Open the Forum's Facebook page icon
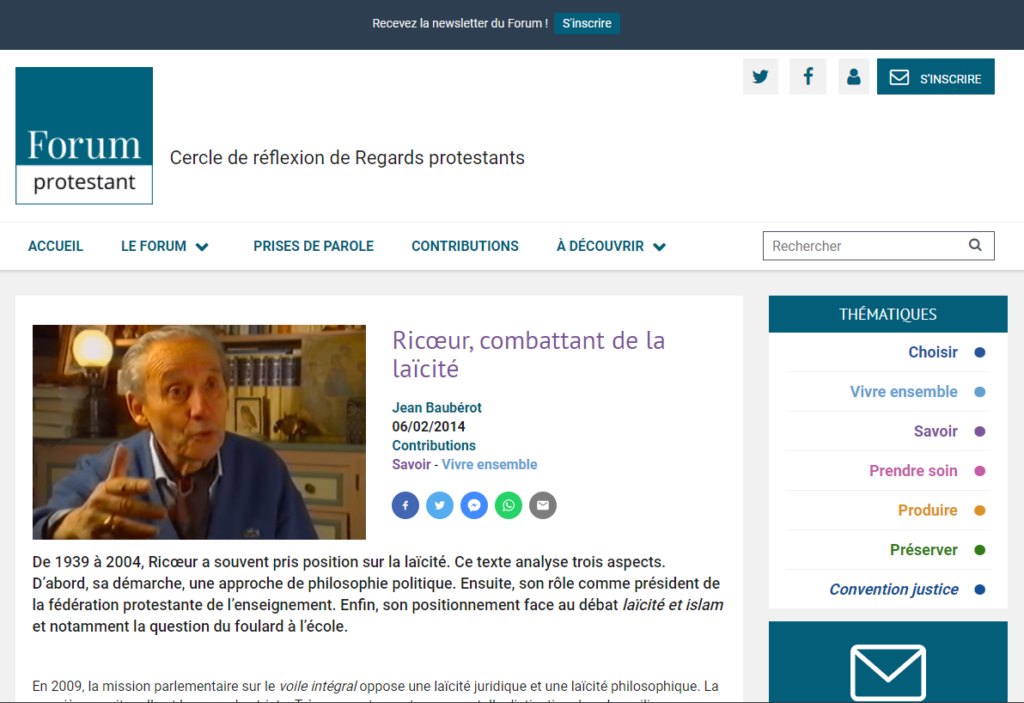The image size is (1024, 703). tap(808, 77)
